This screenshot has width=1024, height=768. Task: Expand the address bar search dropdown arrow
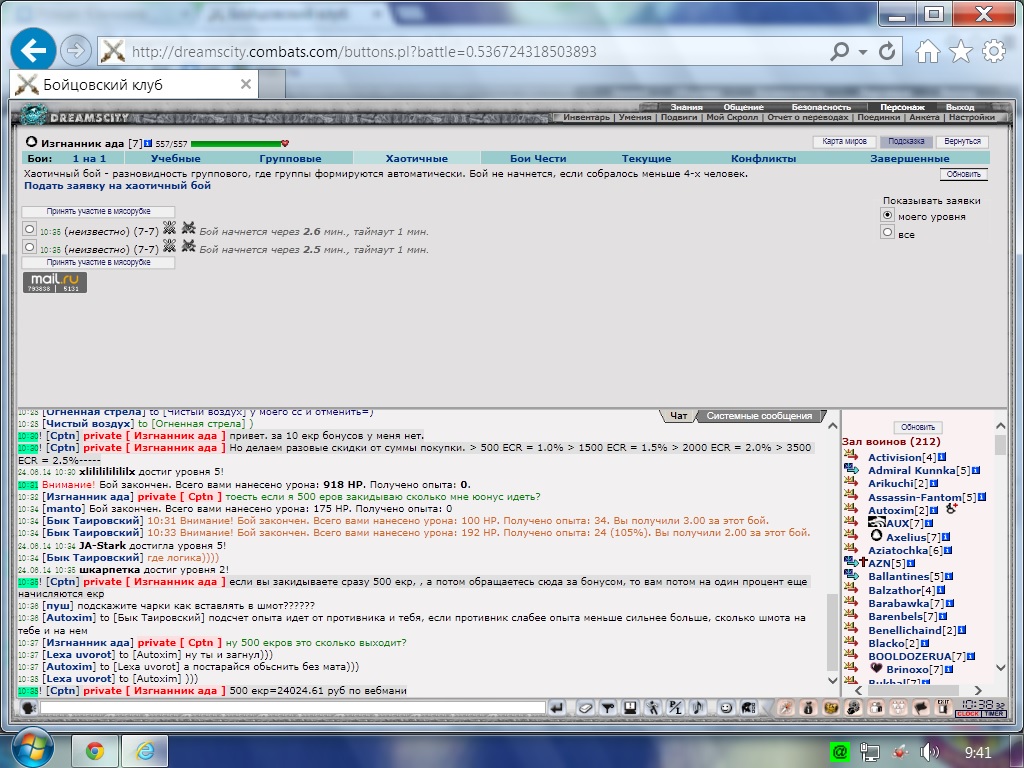[863, 52]
